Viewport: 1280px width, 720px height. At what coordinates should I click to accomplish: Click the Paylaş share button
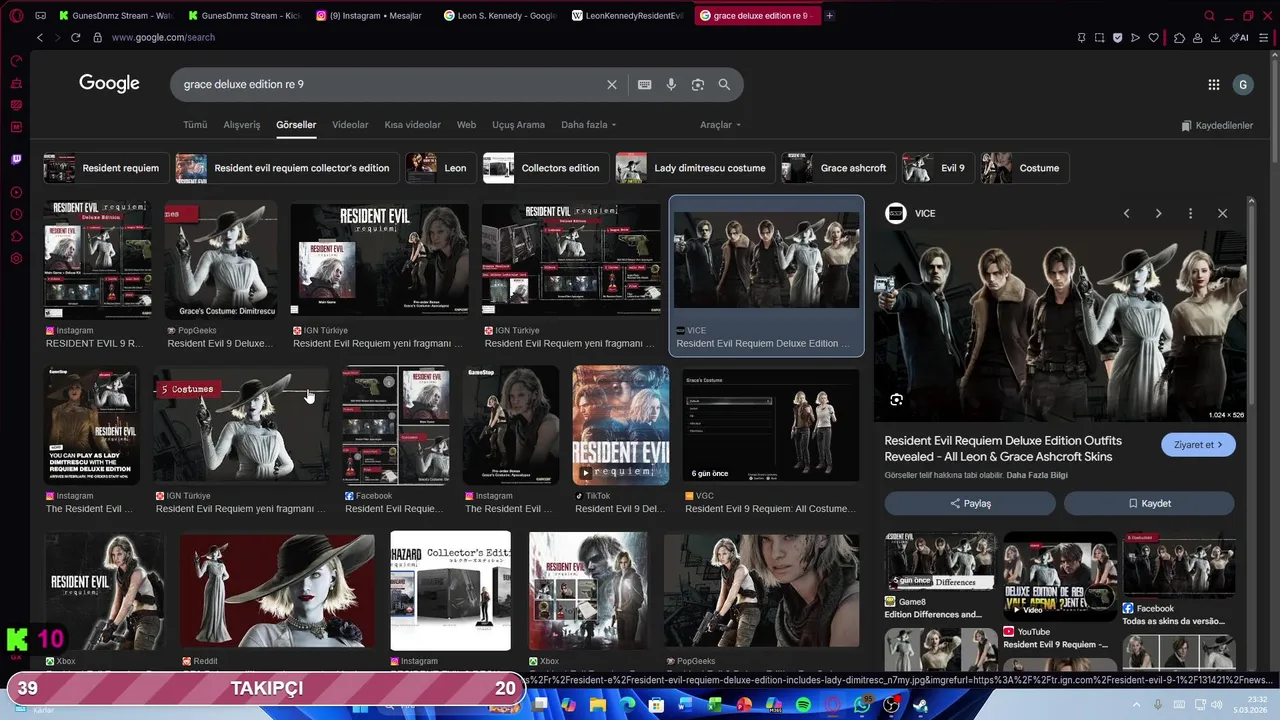pos(970,503)
